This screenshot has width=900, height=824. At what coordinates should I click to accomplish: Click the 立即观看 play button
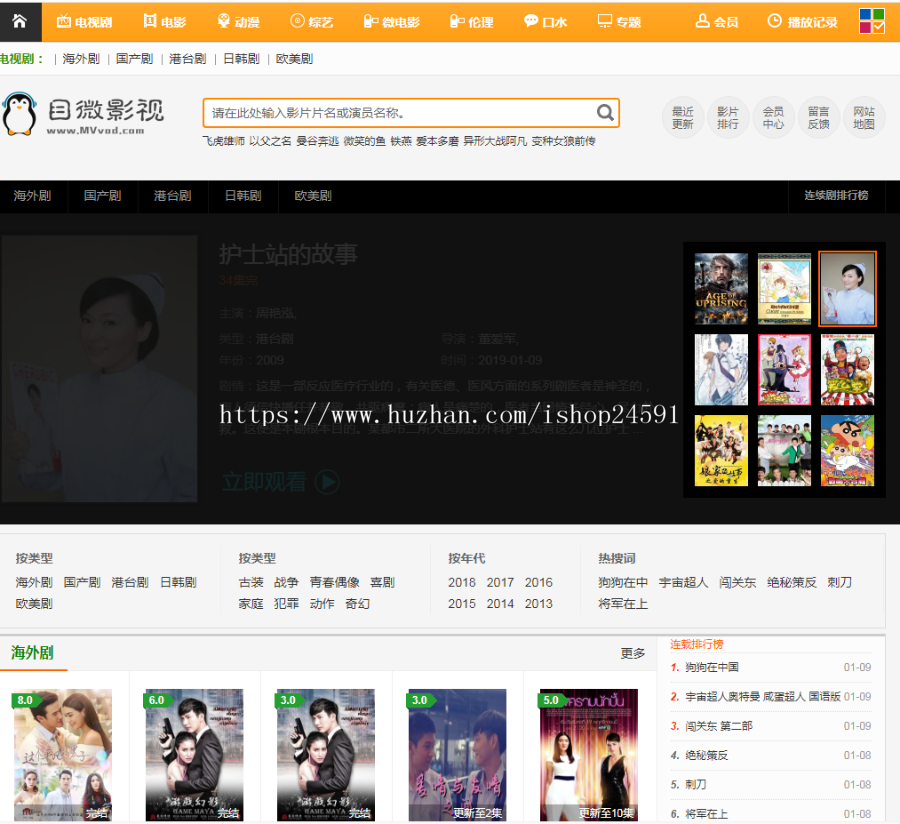pos(281,482)
